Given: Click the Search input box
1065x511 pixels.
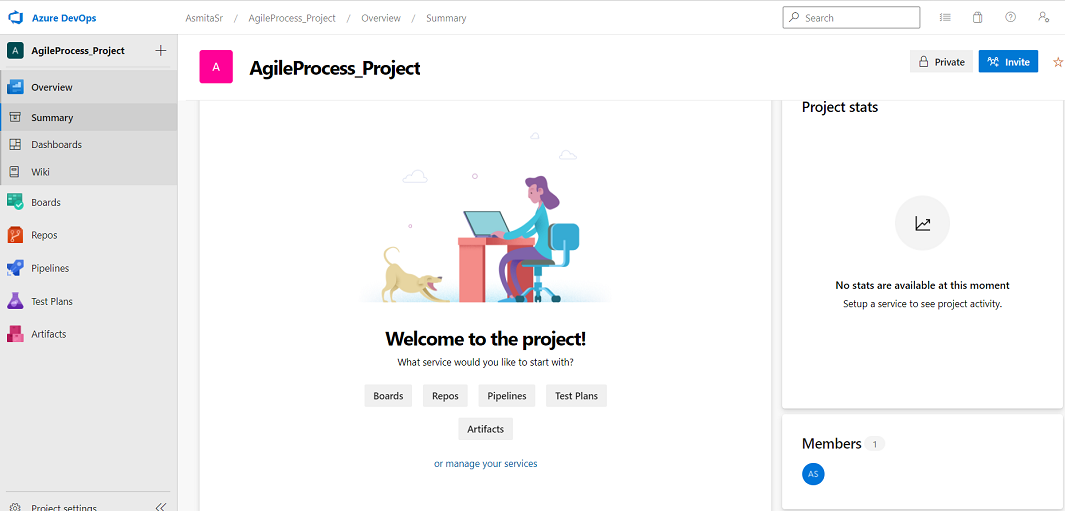Looking at the screenshot, I should (850, 18).
